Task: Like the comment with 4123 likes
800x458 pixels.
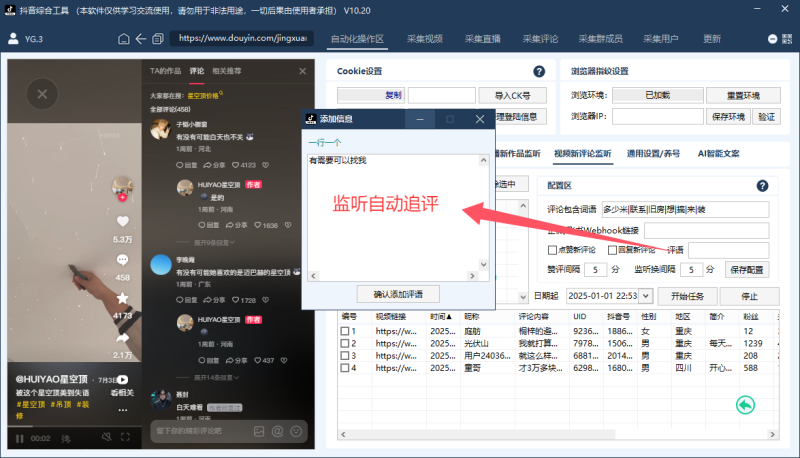Action: (x=235, y=165)
